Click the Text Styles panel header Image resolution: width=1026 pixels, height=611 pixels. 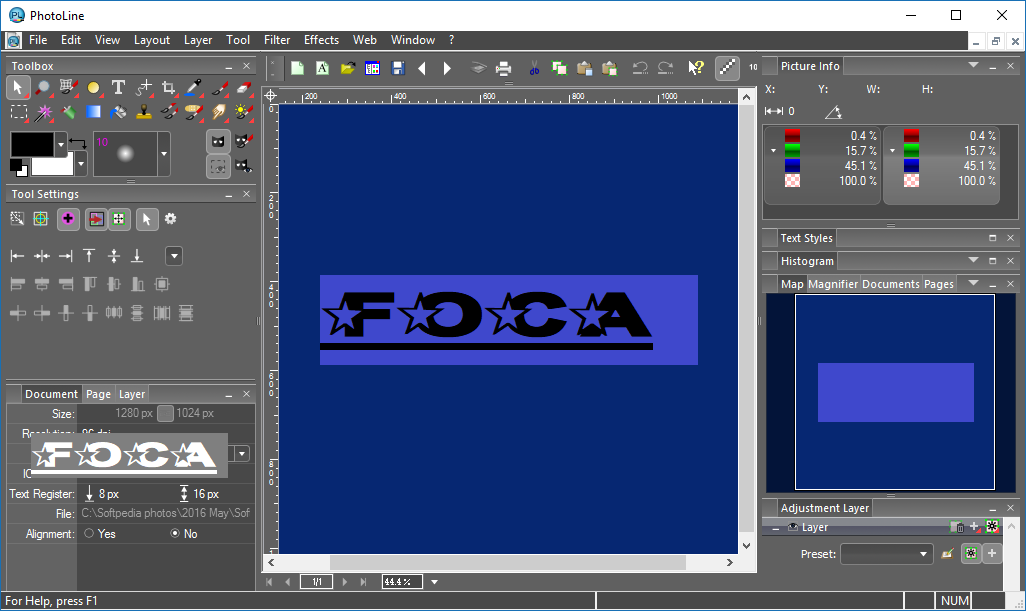[806, 238]
